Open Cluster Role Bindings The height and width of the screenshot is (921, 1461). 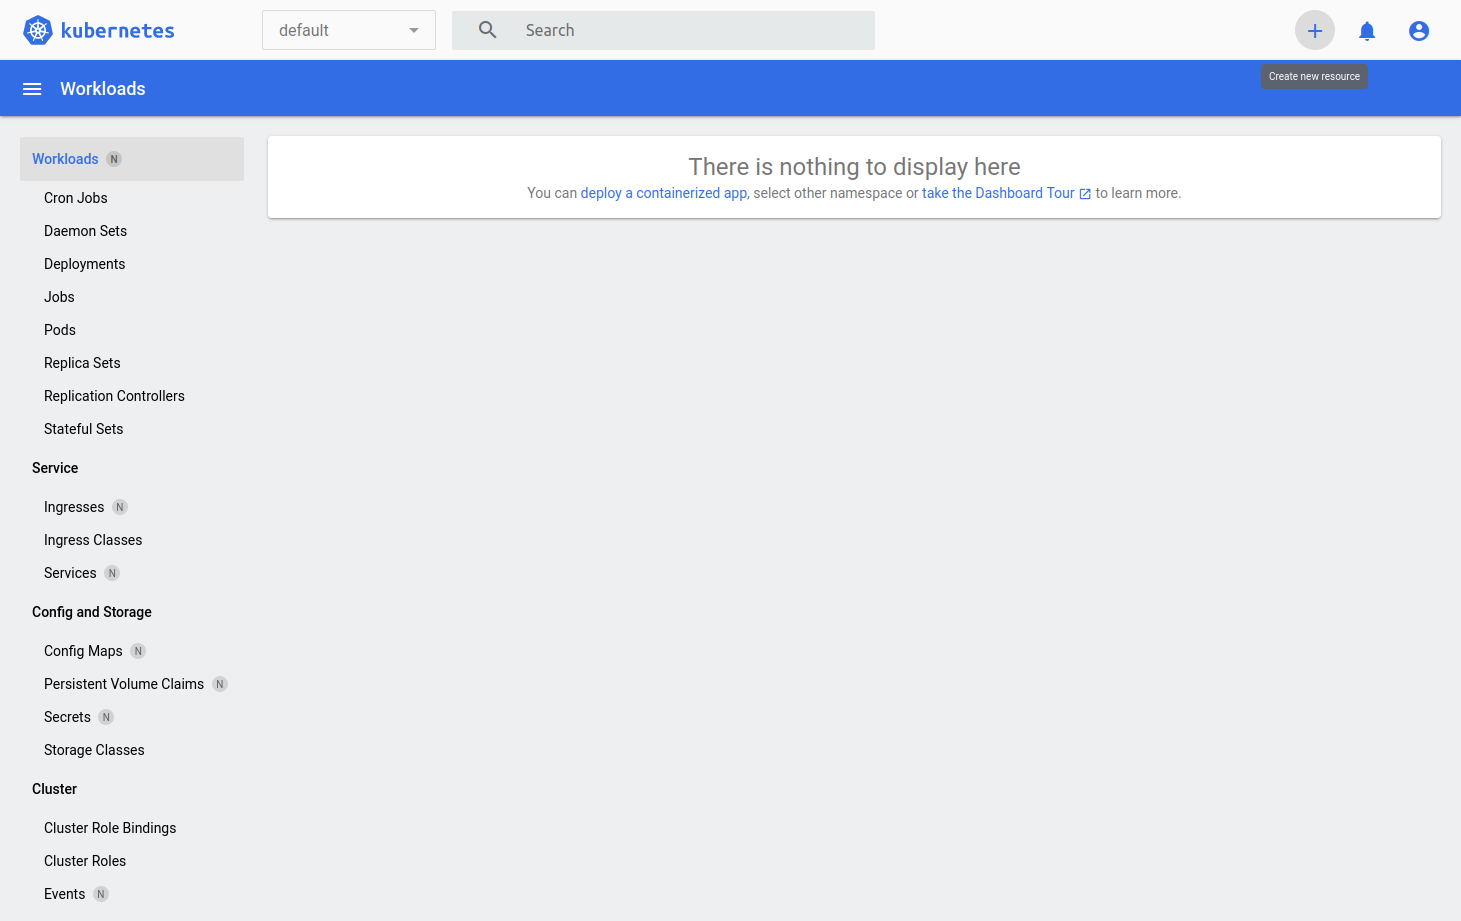click(x=110, y=827)
